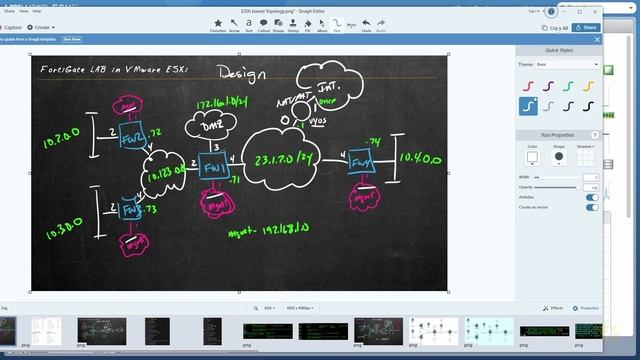
Task: Open the Favorites tool
Action: [x=218, y=25]
